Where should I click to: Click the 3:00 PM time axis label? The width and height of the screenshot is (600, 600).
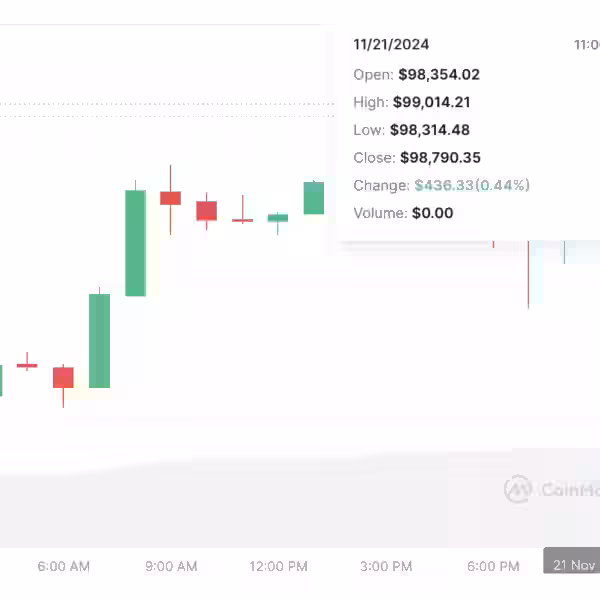pyautogui.click(x=386, y=566)
